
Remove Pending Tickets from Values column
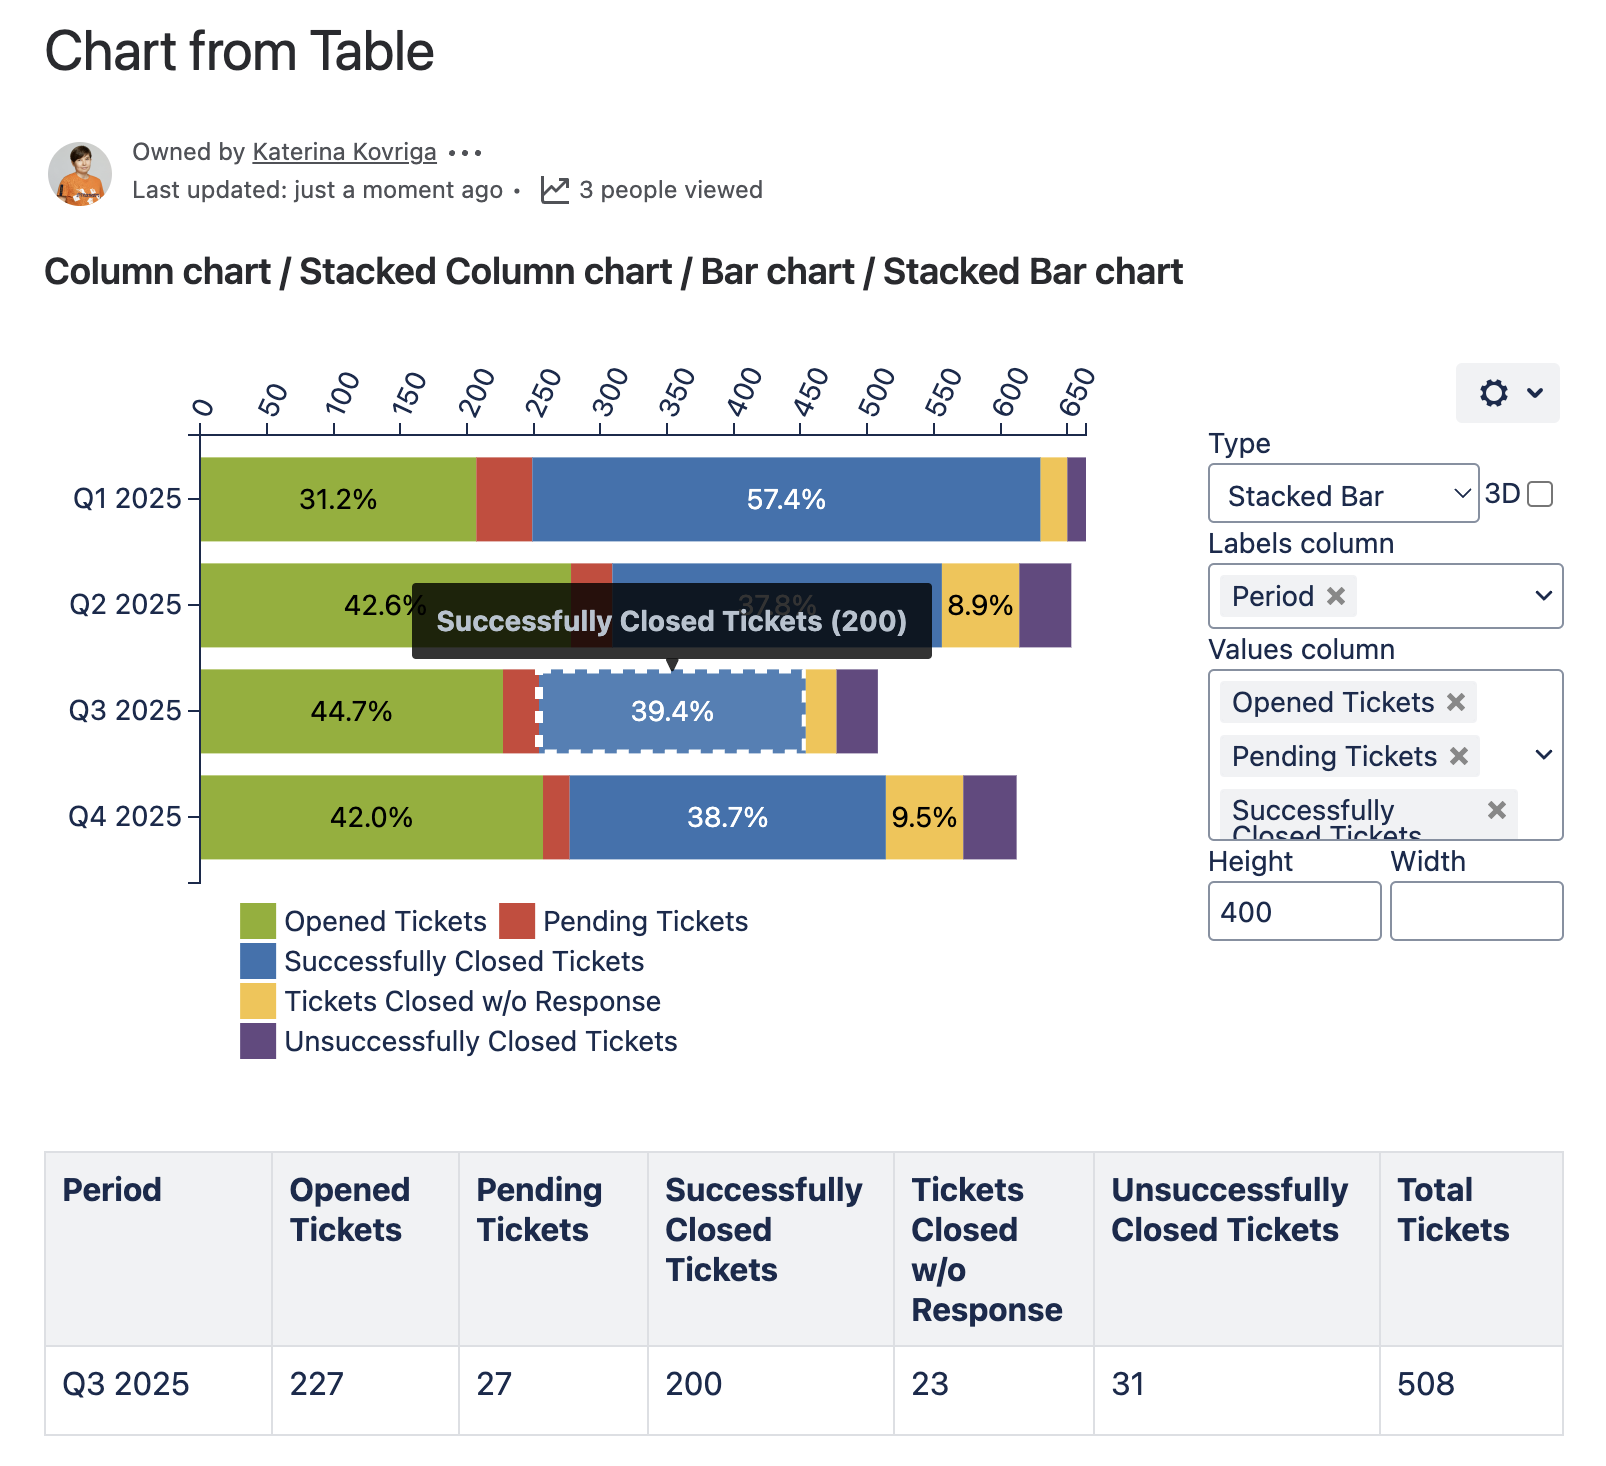(x=1459, y=756)
